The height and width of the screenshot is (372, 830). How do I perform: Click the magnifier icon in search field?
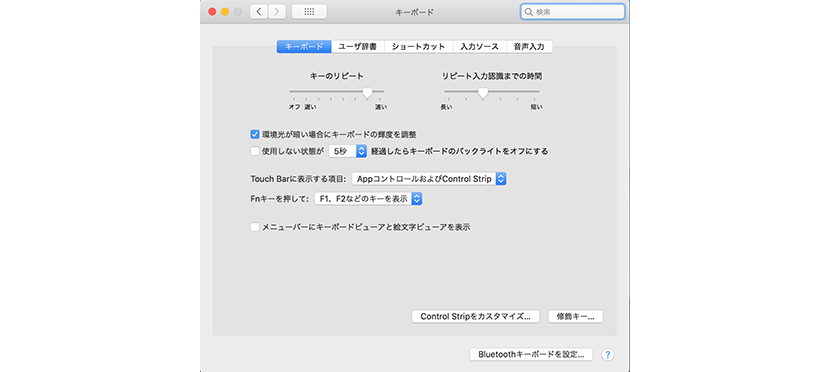(x=528, y=12)
